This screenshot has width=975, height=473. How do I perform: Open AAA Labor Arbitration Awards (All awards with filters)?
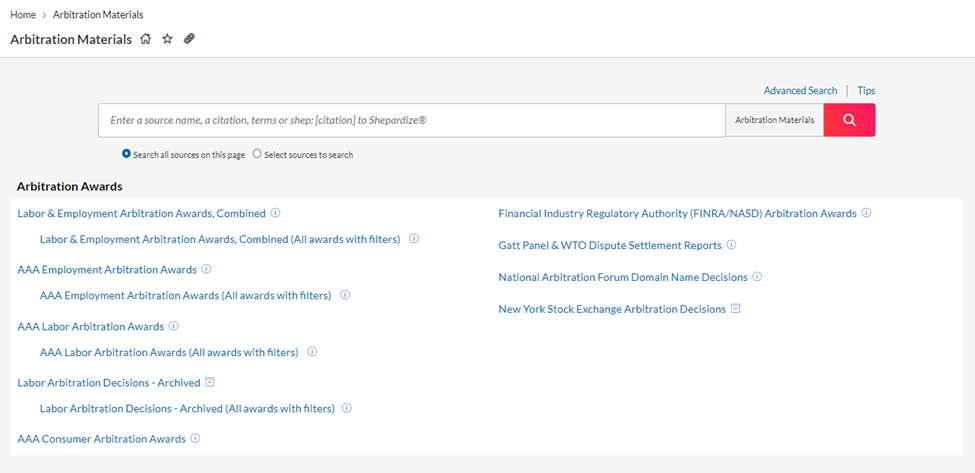click(169, 352)
